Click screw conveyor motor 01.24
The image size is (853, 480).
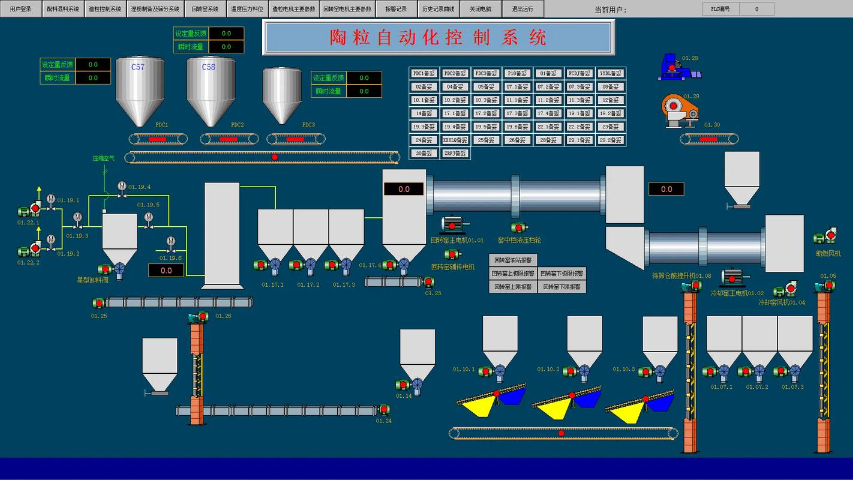(x=384, y=409)
